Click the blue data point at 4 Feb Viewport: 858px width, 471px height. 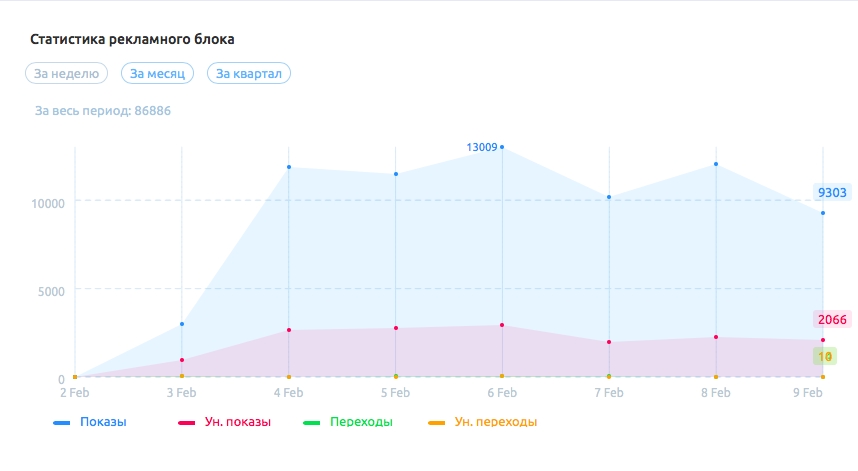(289, 167)
